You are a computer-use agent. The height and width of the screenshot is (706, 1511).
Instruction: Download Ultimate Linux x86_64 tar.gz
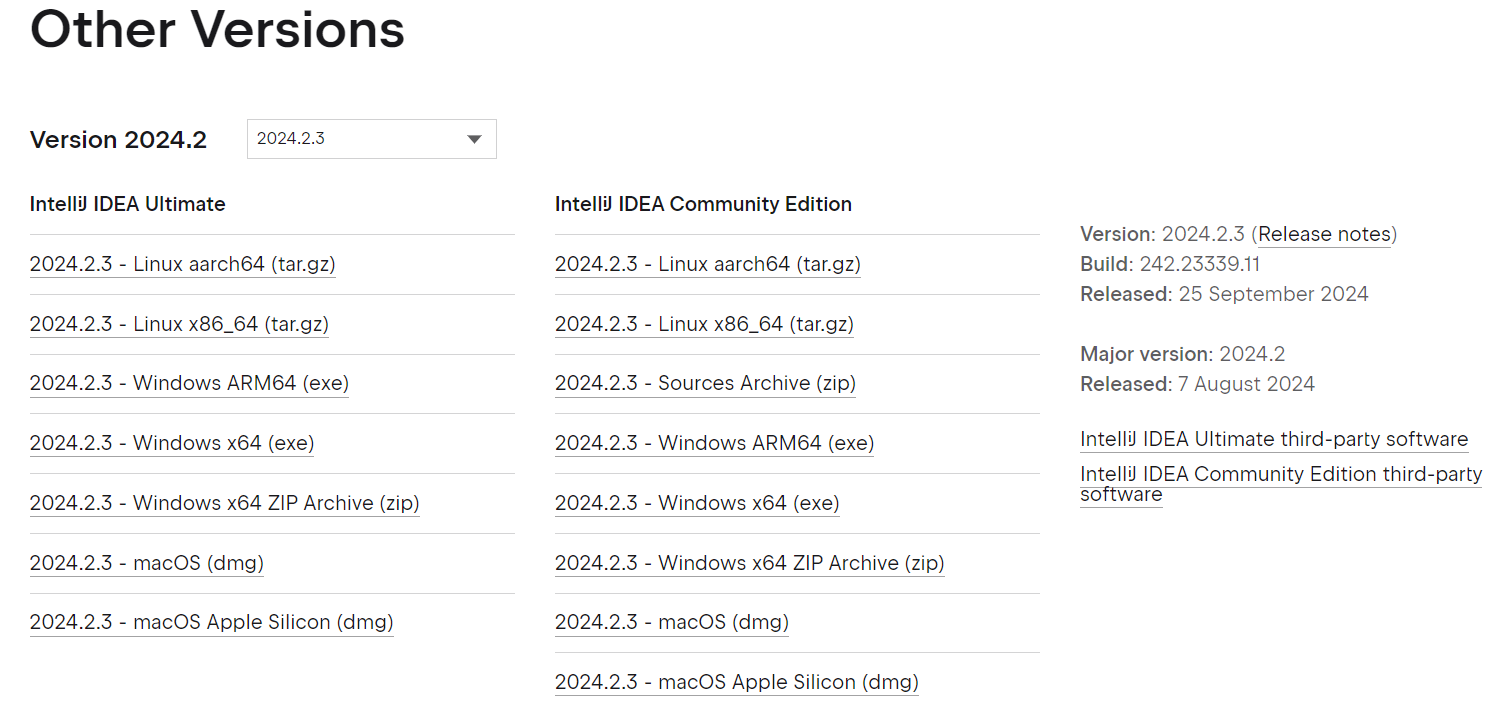click(179, 324)
